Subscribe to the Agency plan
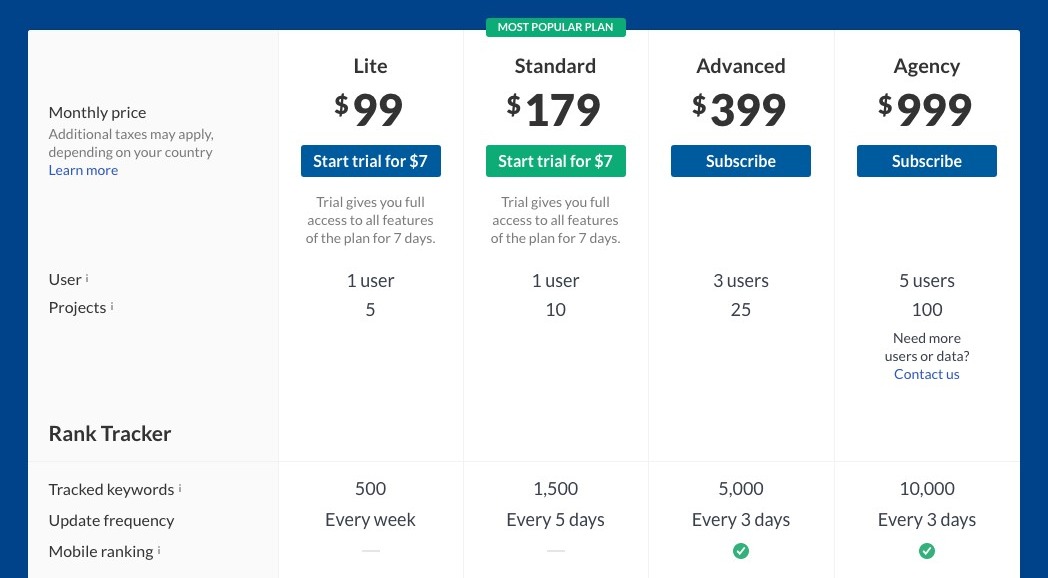 [x=926, y=161]
